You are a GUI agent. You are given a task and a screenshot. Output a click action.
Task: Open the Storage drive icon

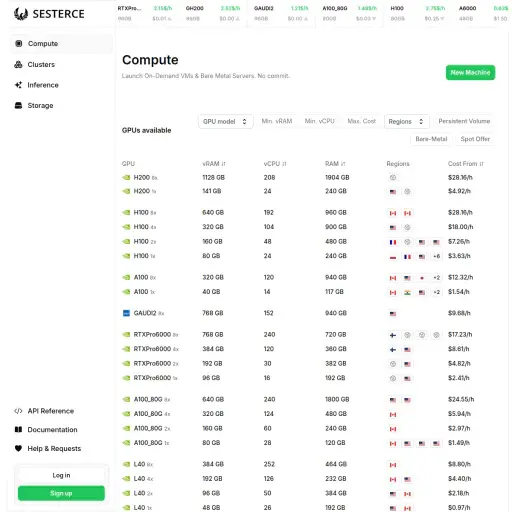[x=18, y=106]
